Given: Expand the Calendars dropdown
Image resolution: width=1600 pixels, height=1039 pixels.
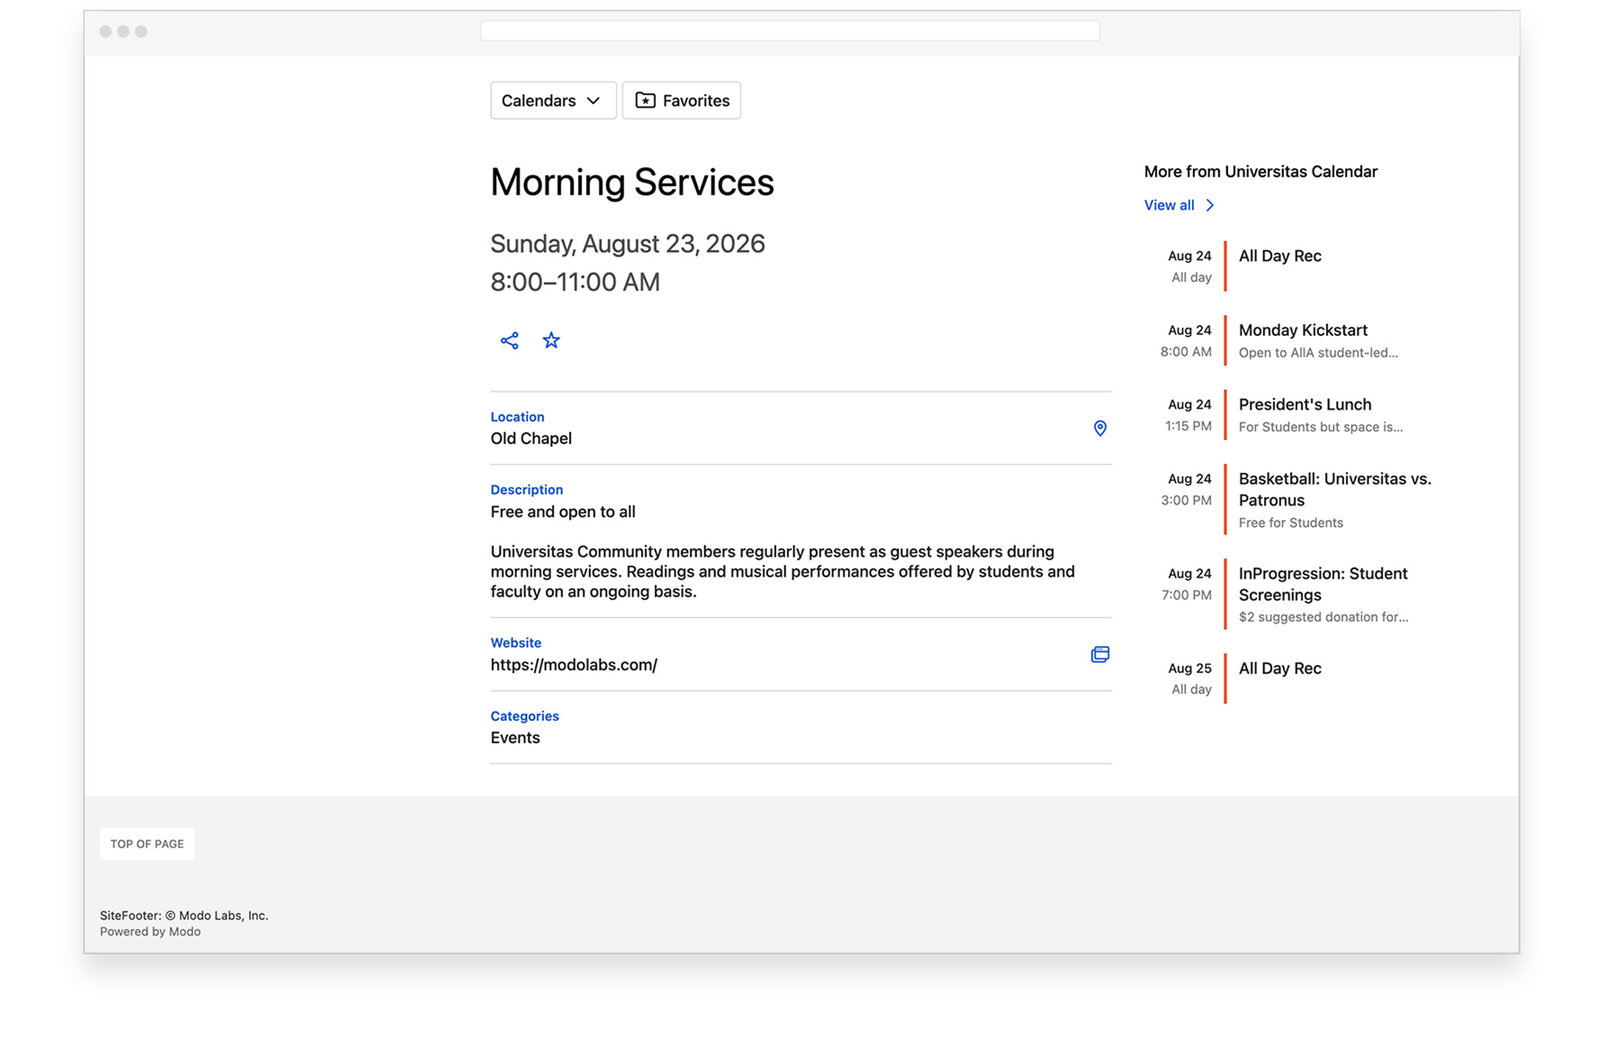Looking at the screenshot, I should [x=553, y=100].
